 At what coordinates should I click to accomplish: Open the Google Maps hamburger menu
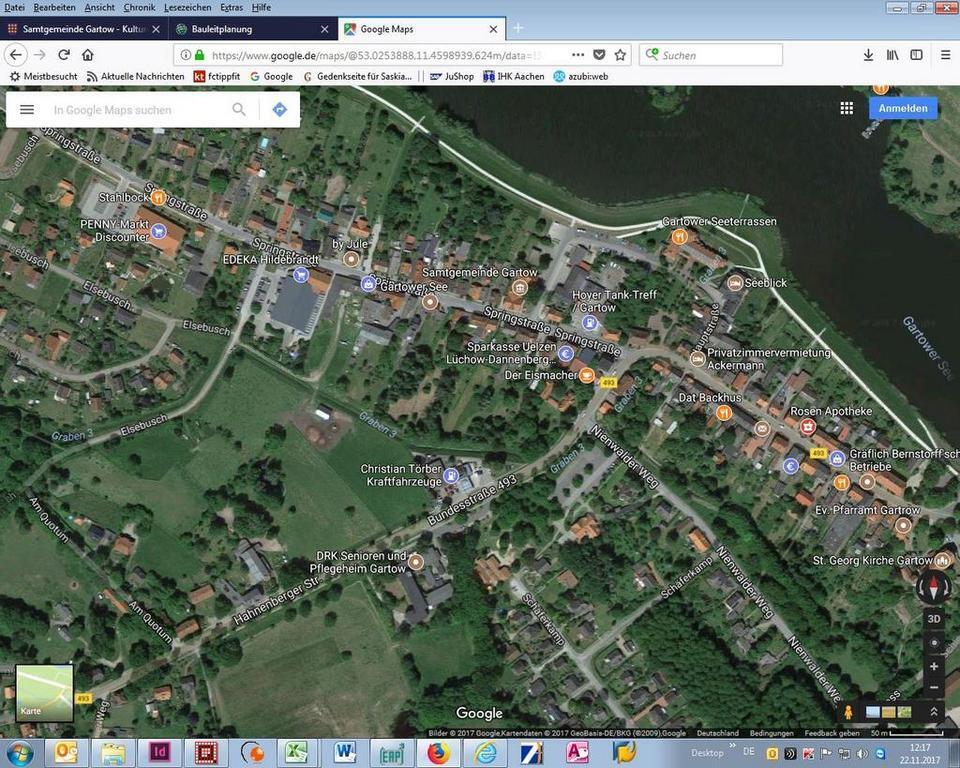(27, 110)
